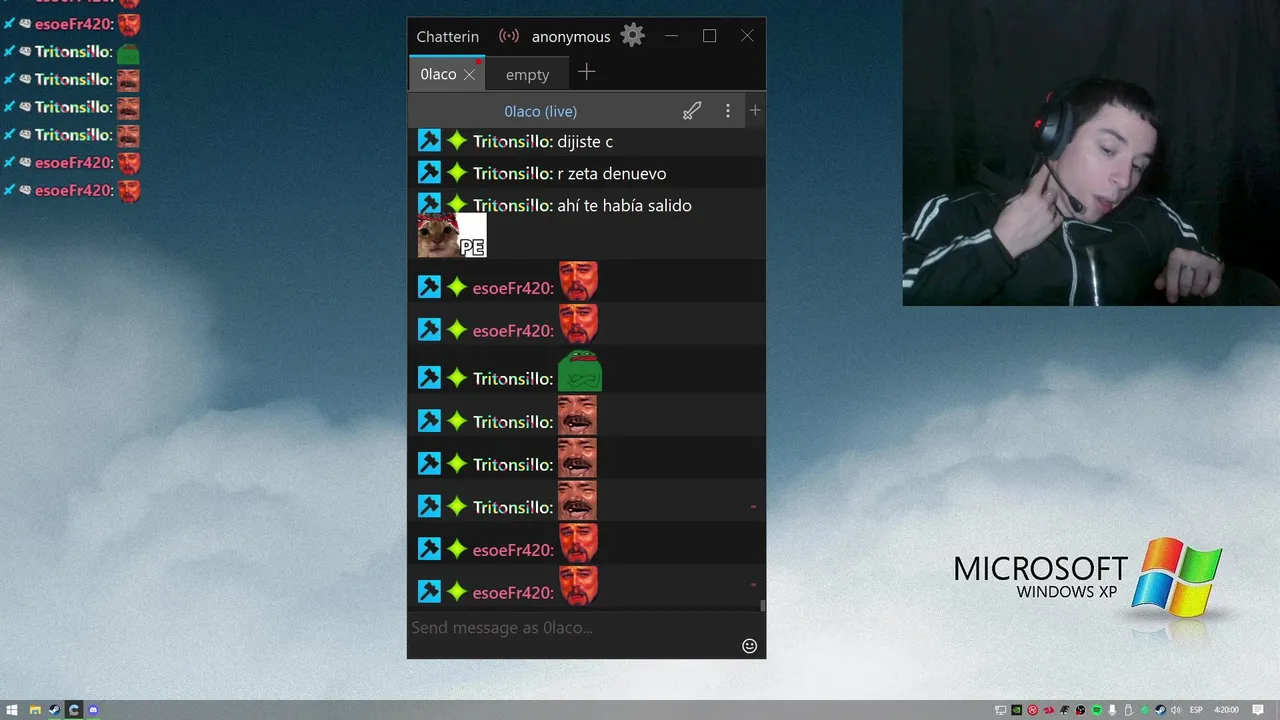Click the cat PE emote in chat
This screenshot has width=1280, height=720.
(452, 236)
